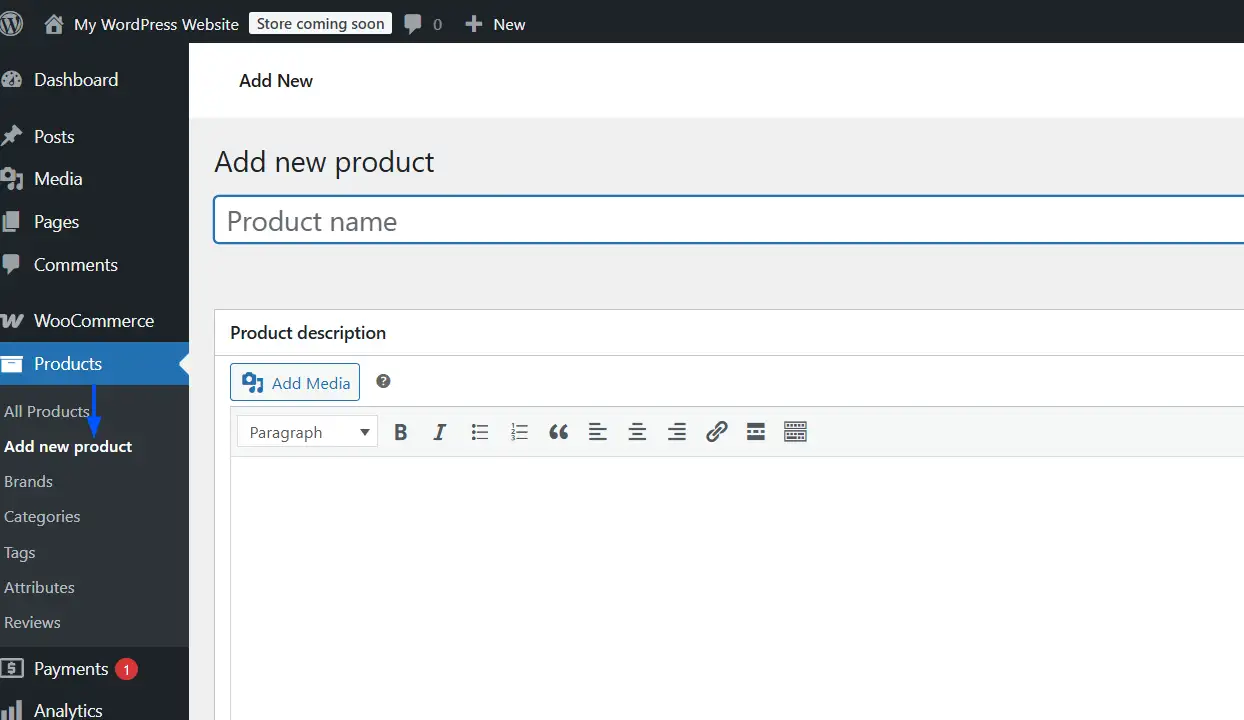
Task: Click the Payments dollar icon
Action: tap(11, 669)
